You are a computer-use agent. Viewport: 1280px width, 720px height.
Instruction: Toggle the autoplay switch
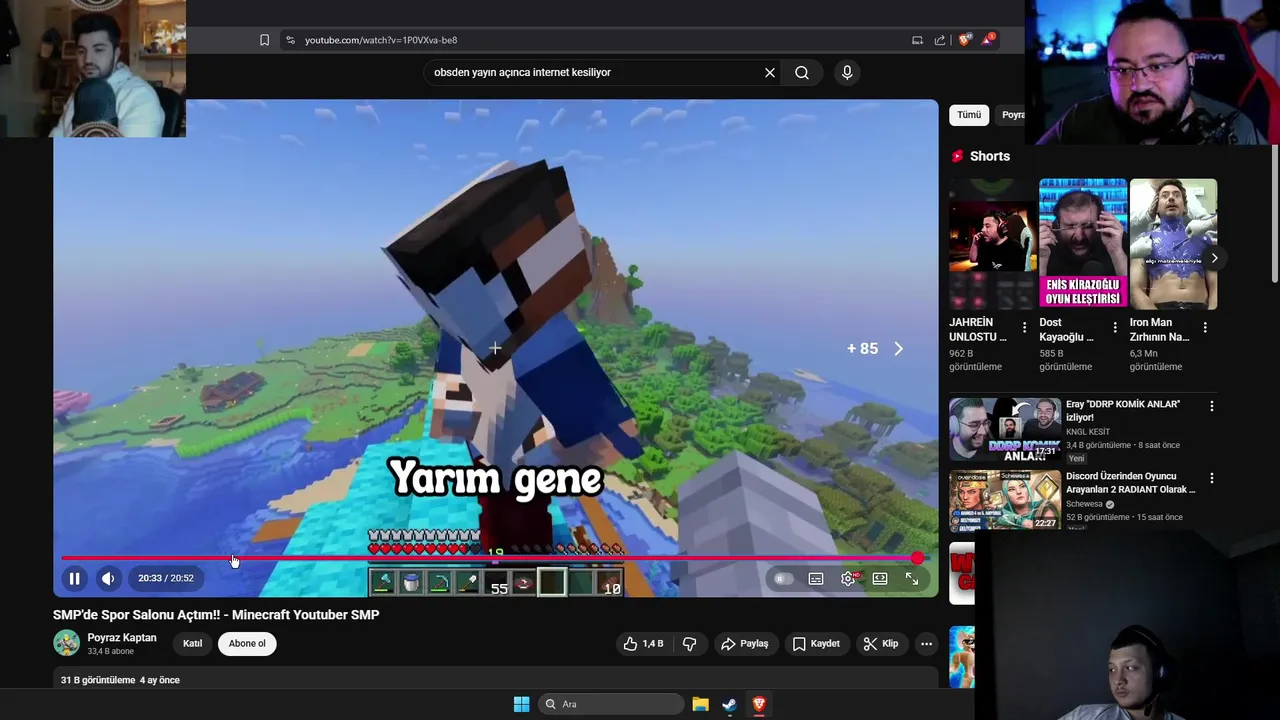pos(783,579)
